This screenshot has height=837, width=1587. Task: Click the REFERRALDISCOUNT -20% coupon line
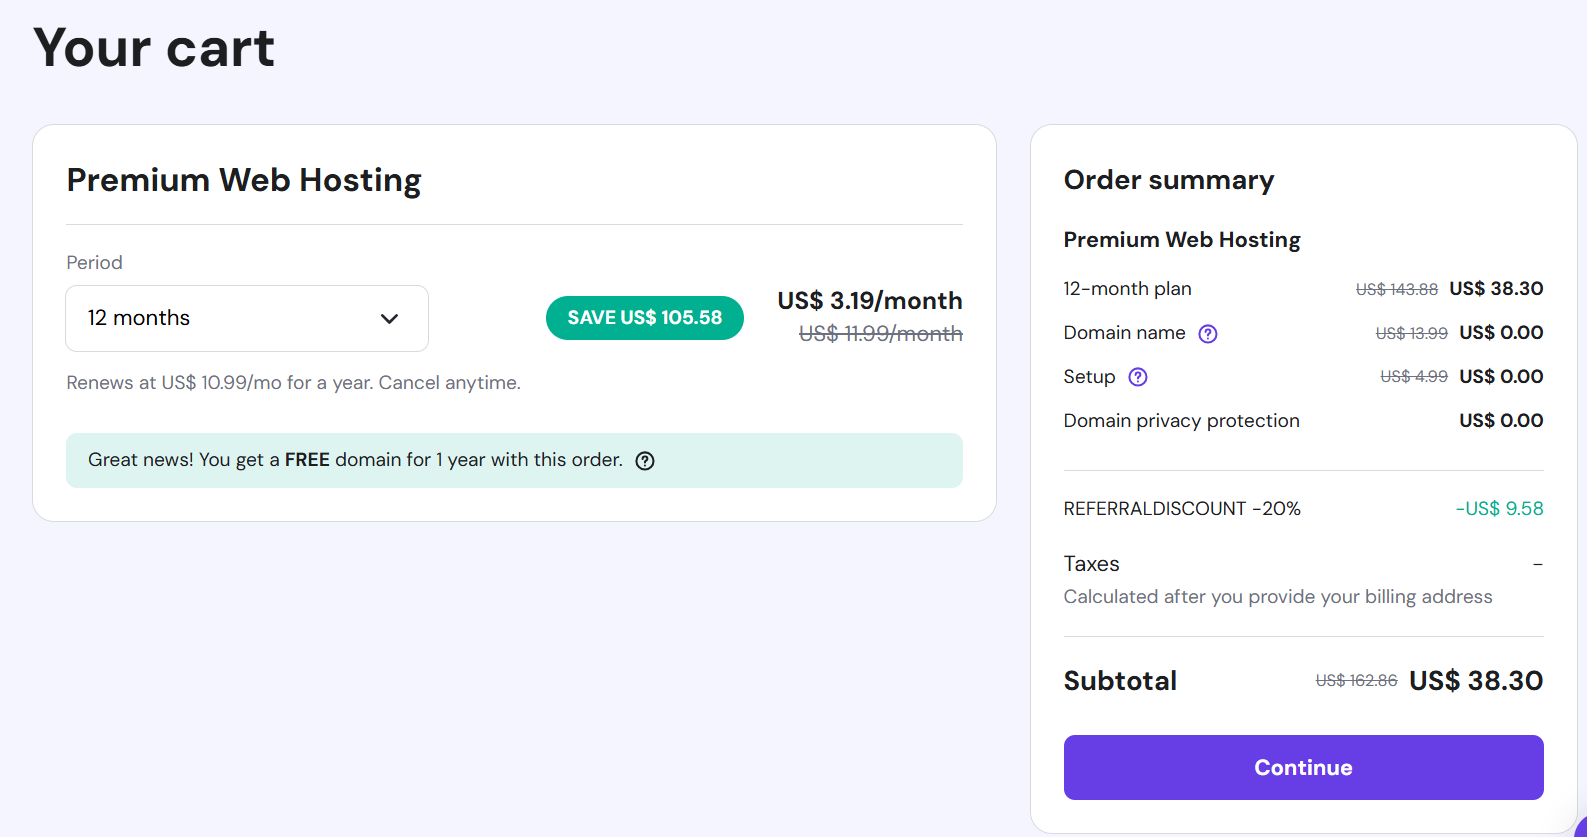(1182, 509)
